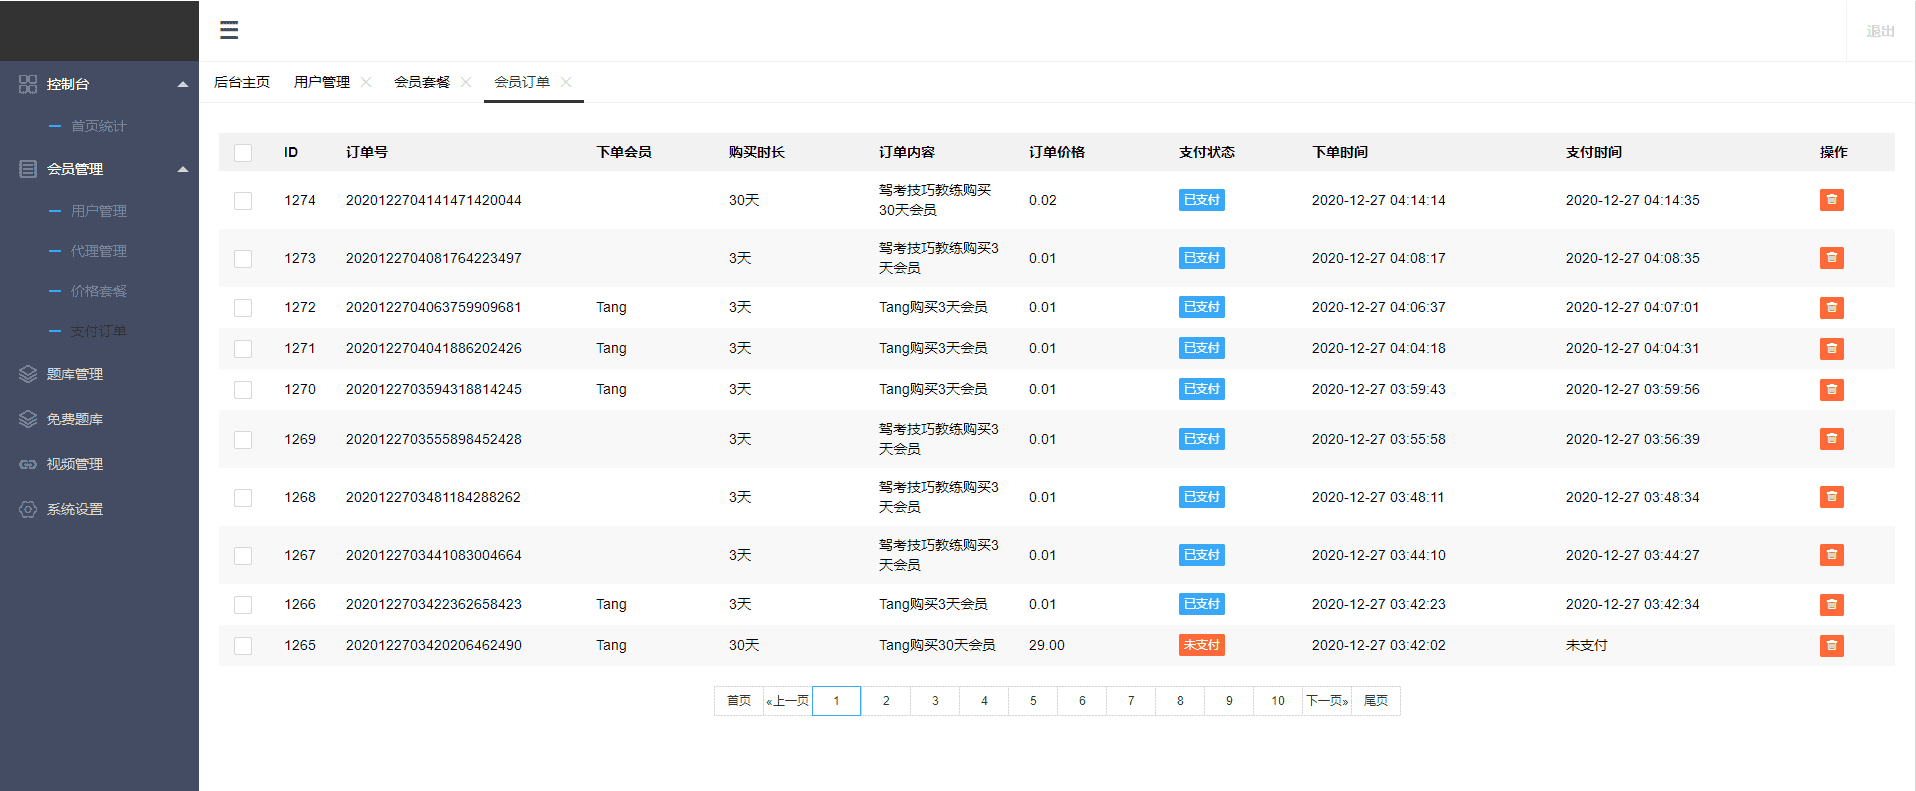
Task: Open 题库管理 in the sidebar
Action: pos(75,374)
